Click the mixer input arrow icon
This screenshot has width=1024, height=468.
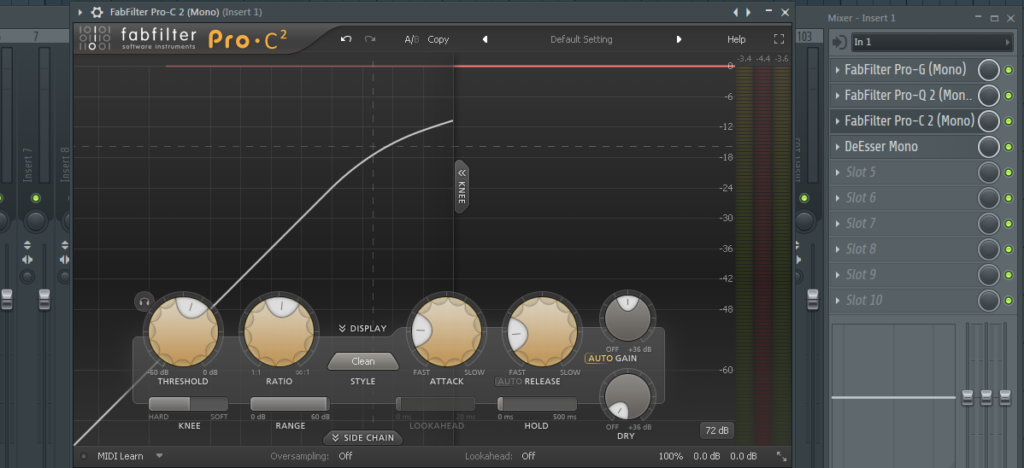point(839,42)
